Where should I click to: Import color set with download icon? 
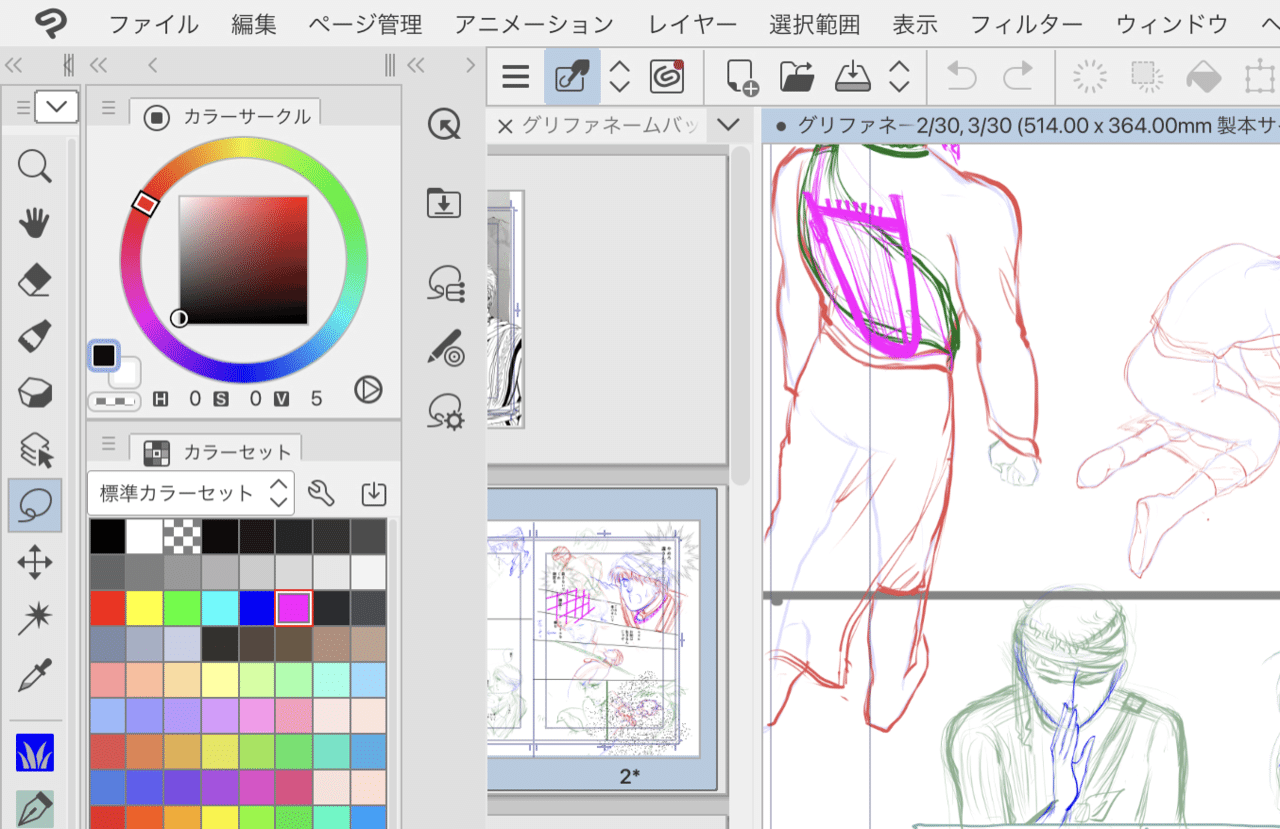click(373, 493)
